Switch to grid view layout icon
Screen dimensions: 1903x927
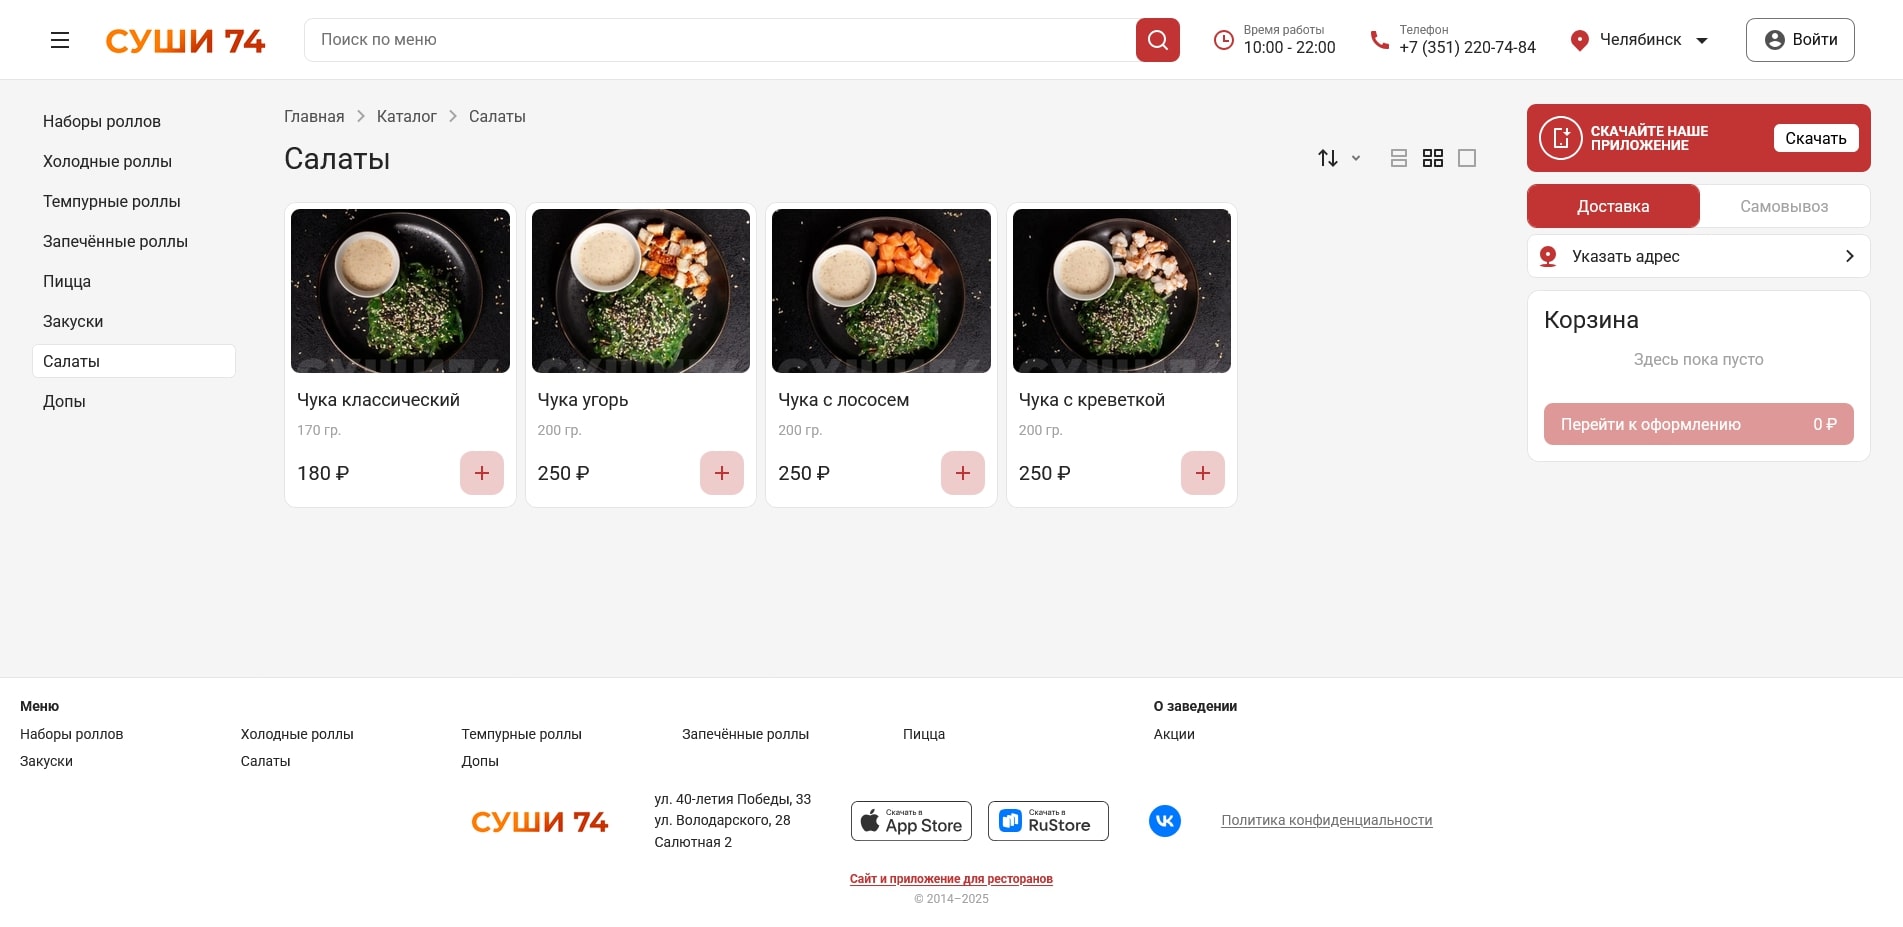[1432, 158]
